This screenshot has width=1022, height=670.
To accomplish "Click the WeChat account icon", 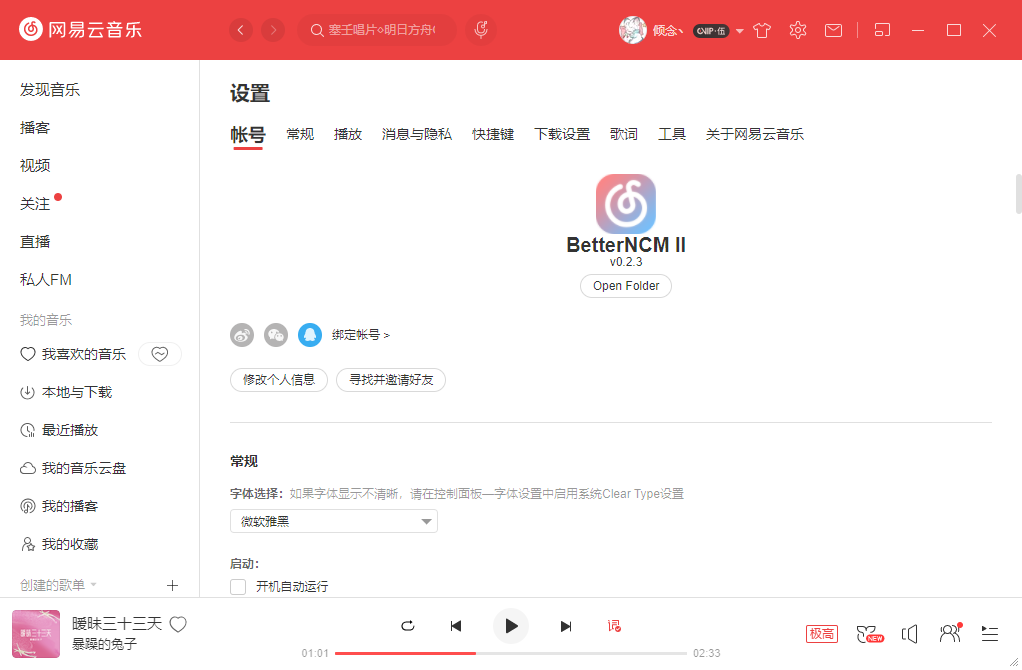I will tap(276, 335).
